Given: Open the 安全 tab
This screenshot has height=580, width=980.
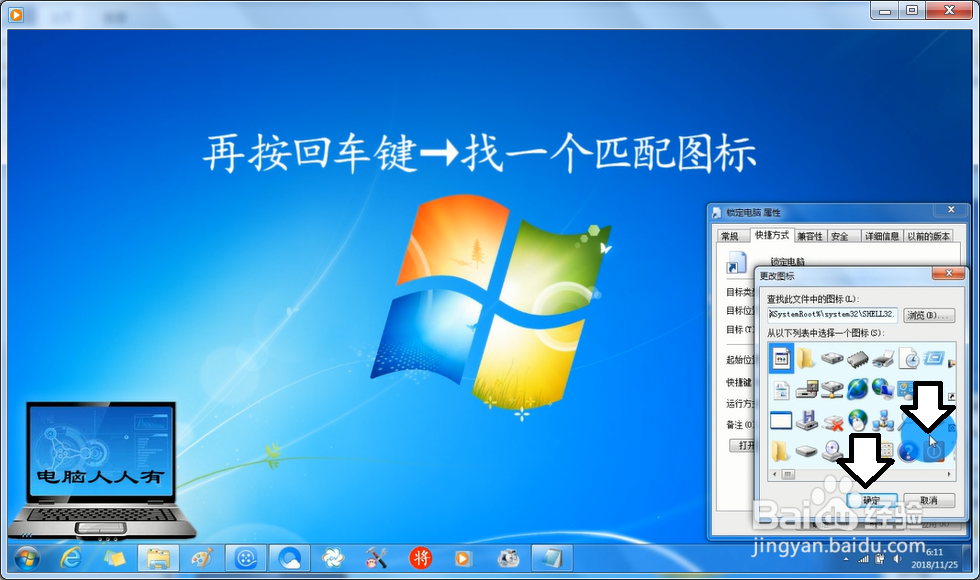Looking at the screenshot, I should (839, 236).
